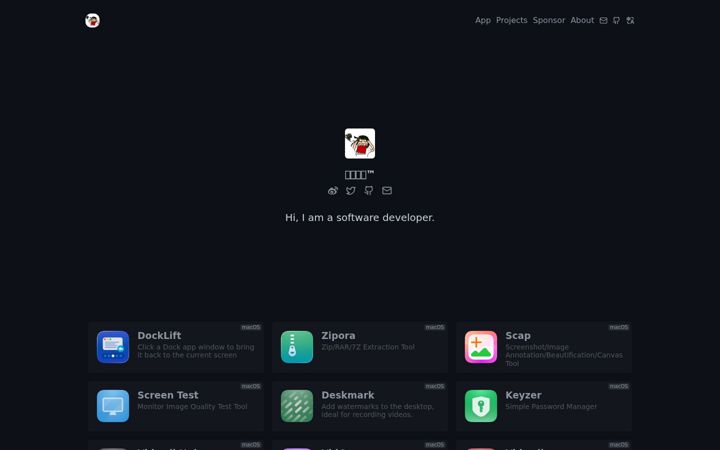The height and width of the screenshot is (450, 720).
Task: Click 'Hi, I am a software developer.' text
Action: tap(360, 217)
